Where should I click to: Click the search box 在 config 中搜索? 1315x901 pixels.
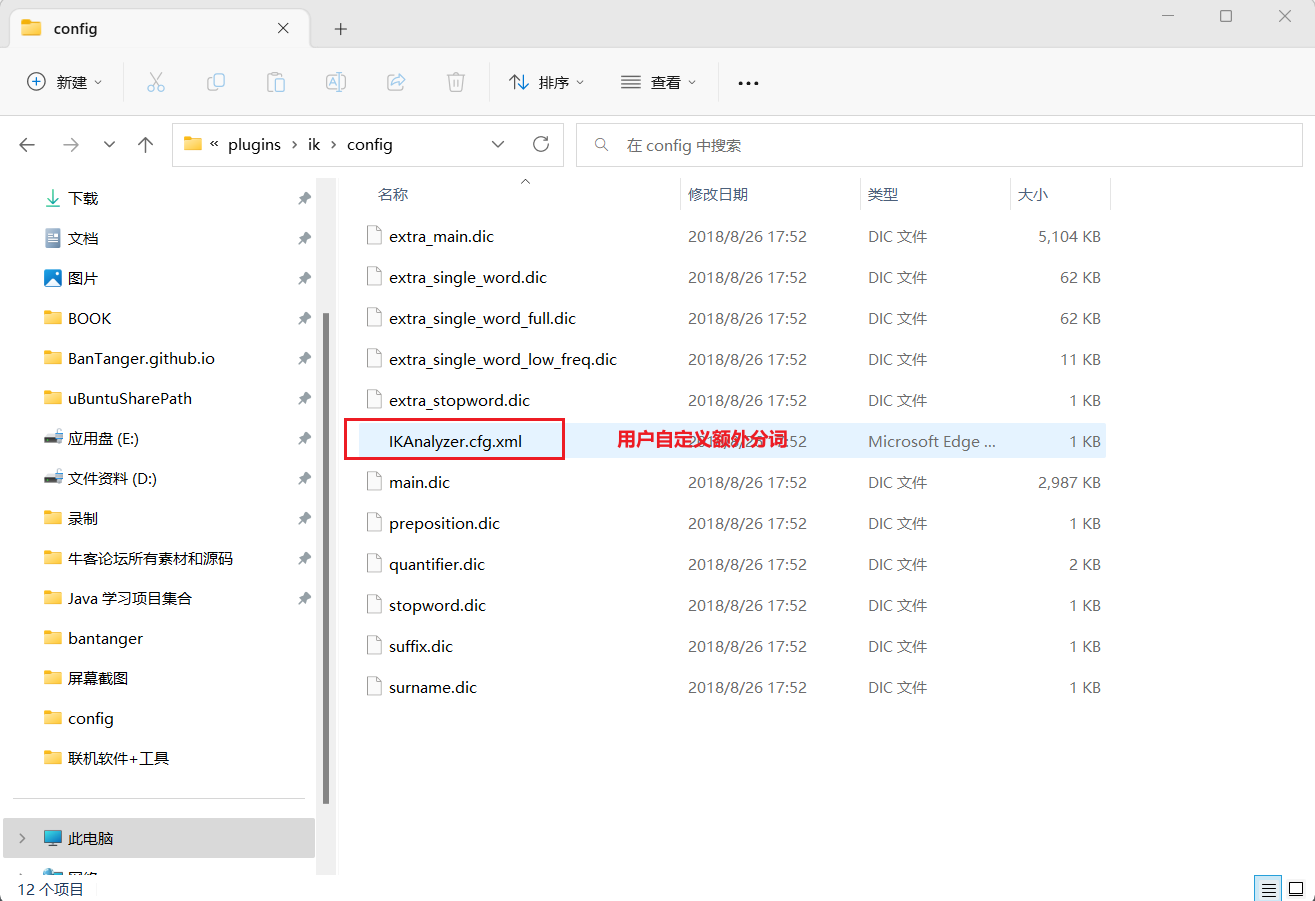pos(940,145)
